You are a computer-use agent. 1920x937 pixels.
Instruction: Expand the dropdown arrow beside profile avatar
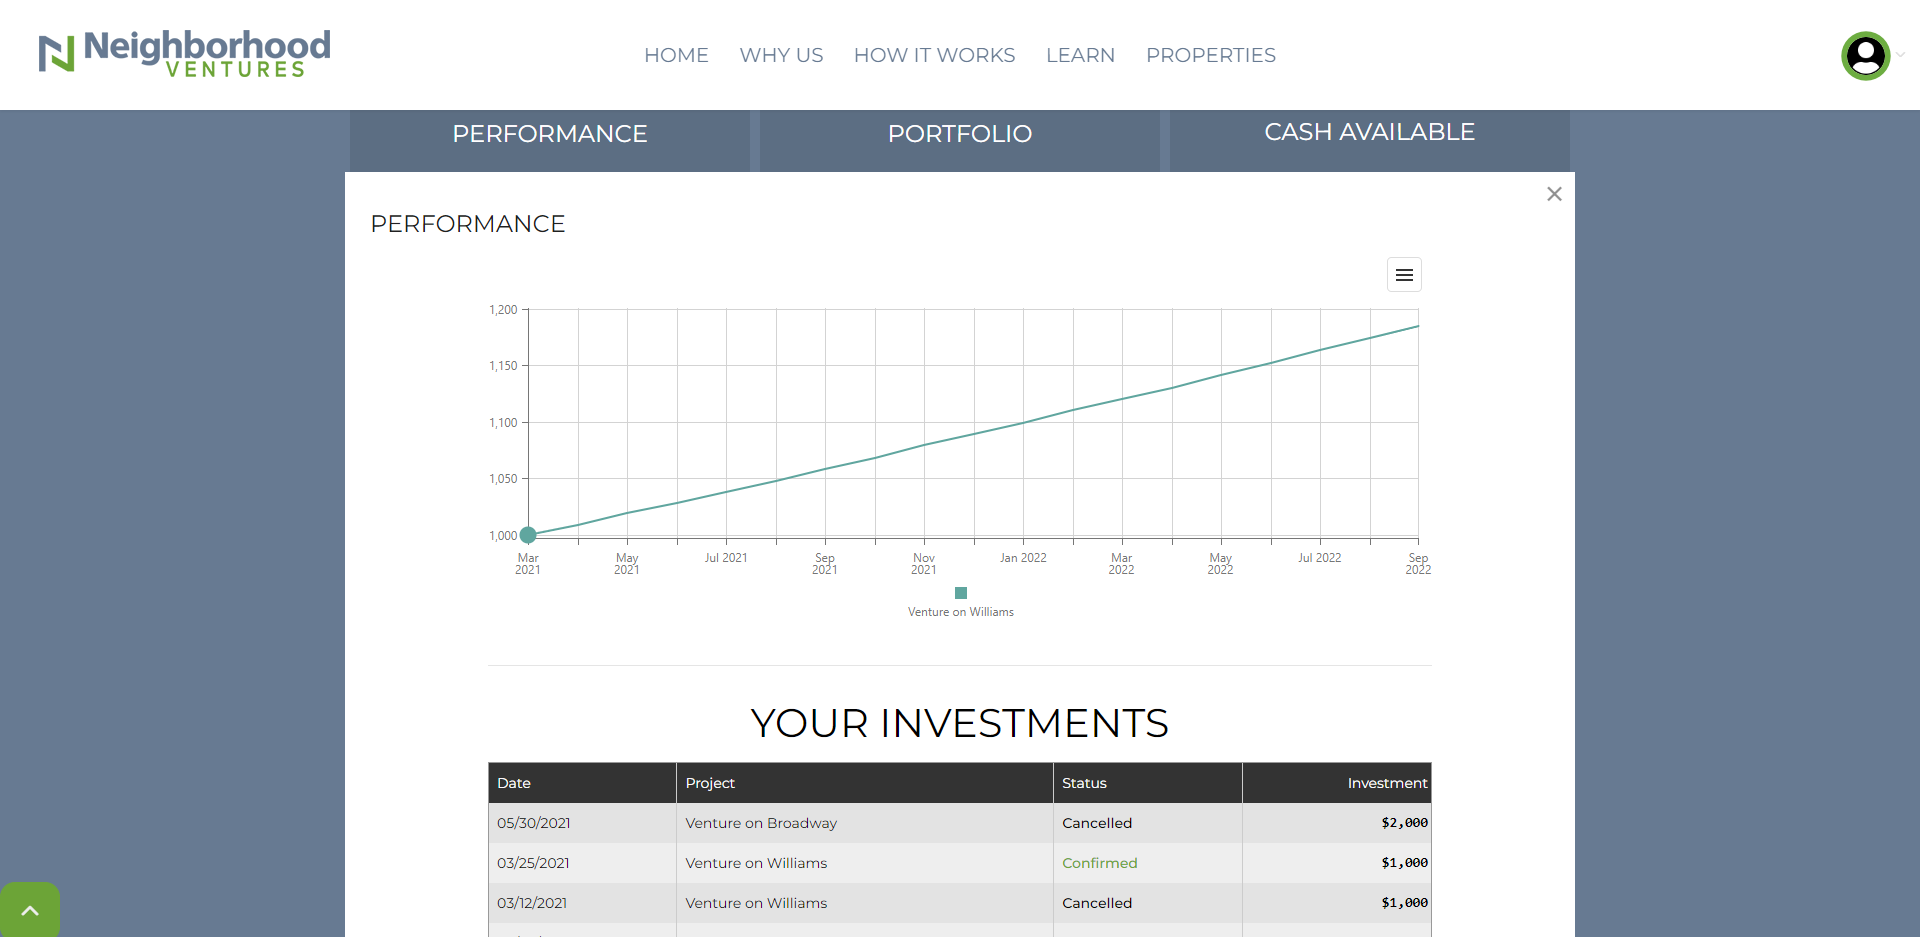click(x=1901, y=56)
